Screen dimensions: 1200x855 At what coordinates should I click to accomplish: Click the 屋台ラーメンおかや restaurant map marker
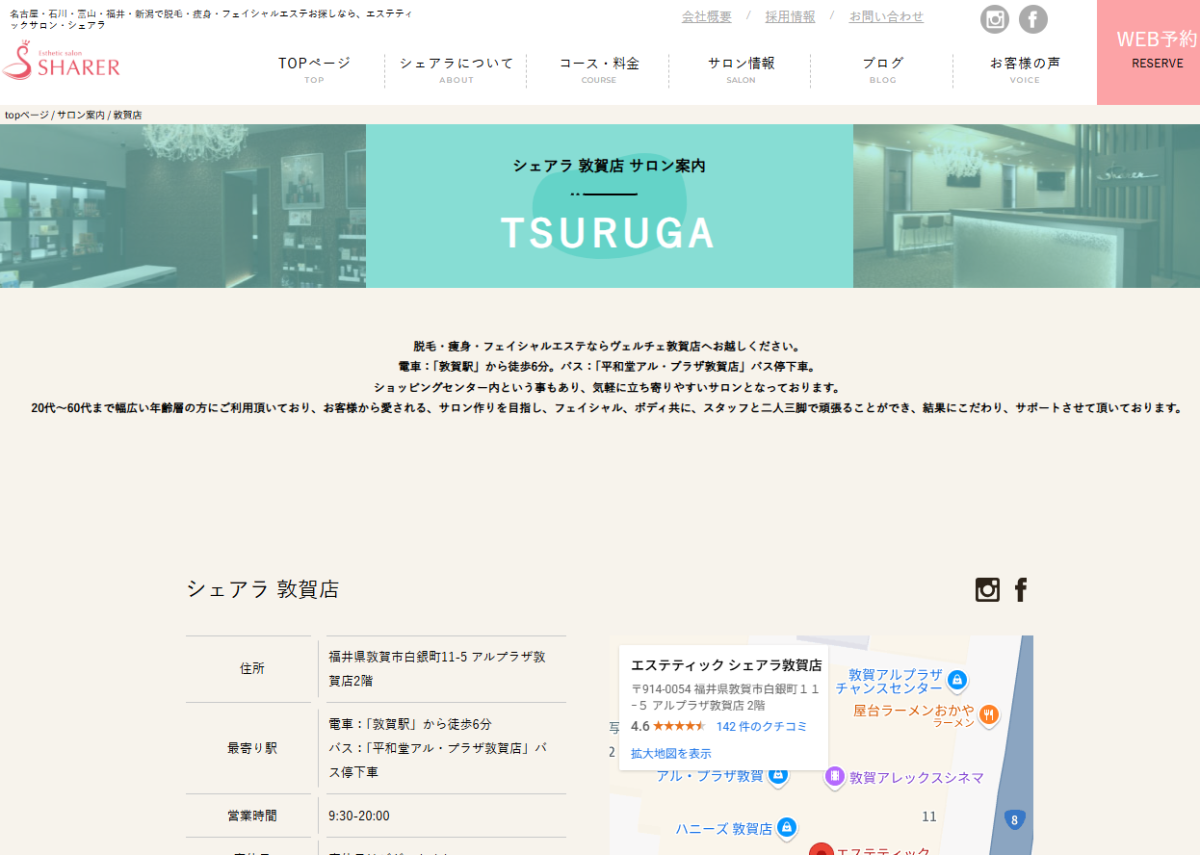coord(989,714)
